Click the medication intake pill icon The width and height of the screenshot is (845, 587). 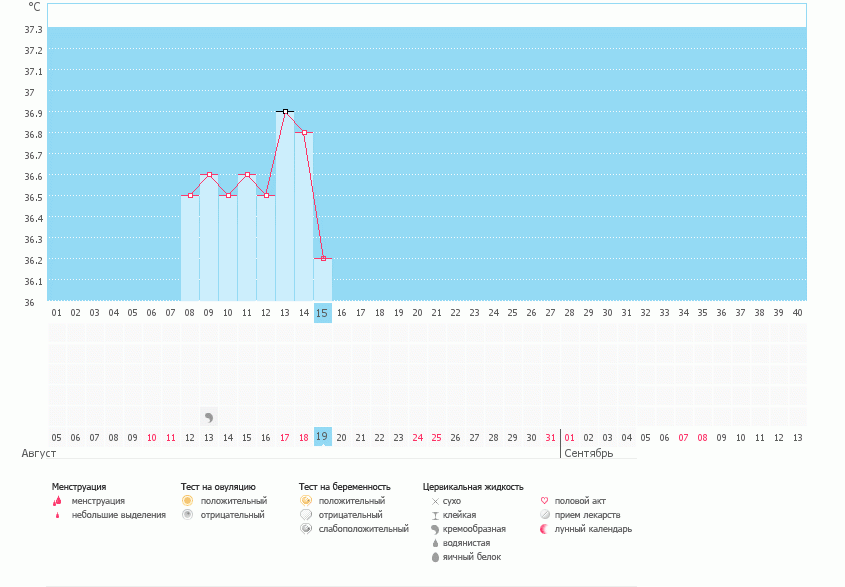coord(544,515)
